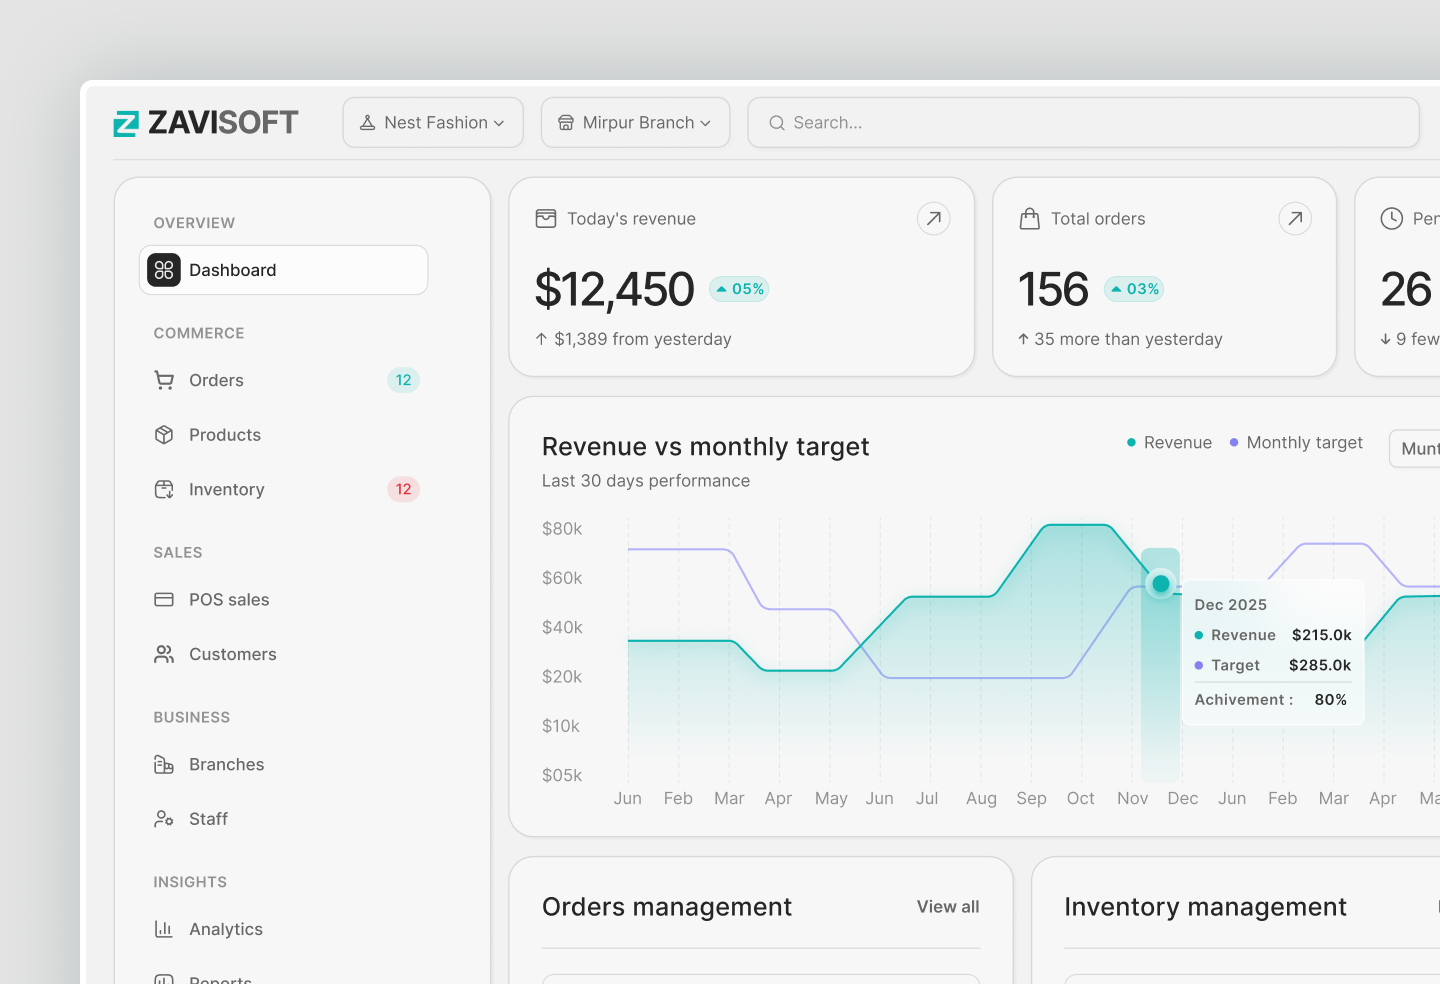Viewport: 1440px width, 984px height.
Task: Expand Total orders card arrow button
Action: coord(1295,218)
